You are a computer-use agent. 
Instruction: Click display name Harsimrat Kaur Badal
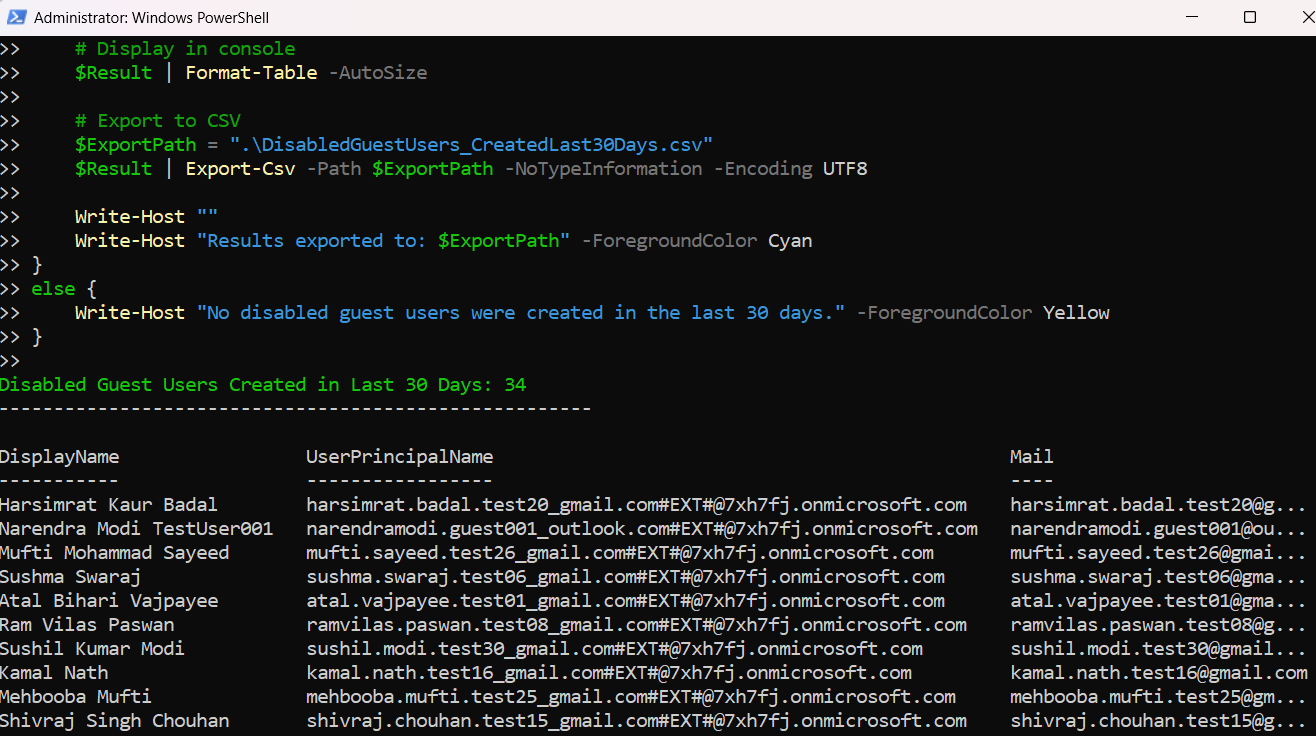click(x=108, y=505)
